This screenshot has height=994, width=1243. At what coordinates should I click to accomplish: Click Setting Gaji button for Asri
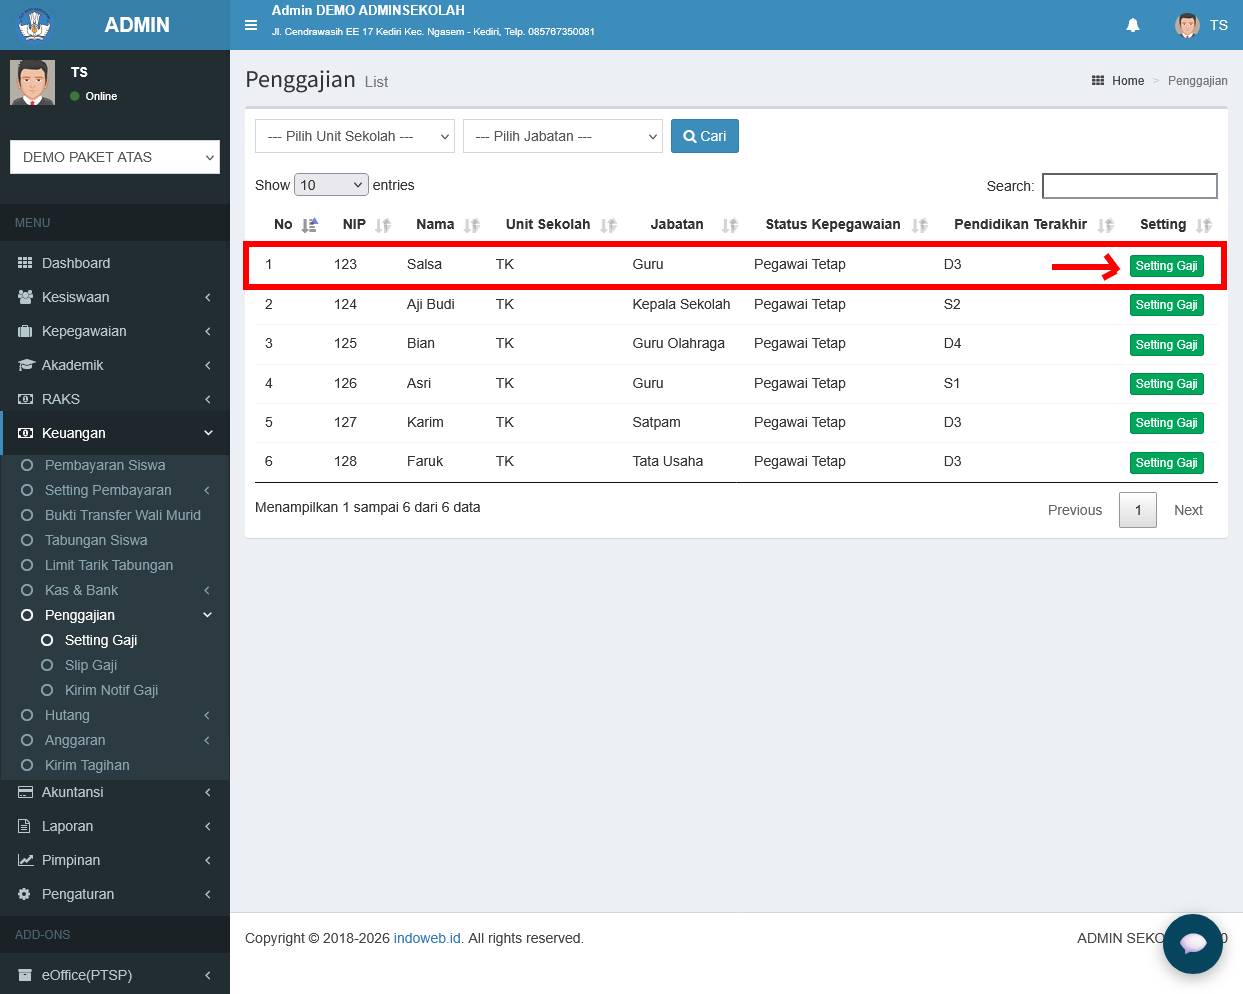point(1166,384)
